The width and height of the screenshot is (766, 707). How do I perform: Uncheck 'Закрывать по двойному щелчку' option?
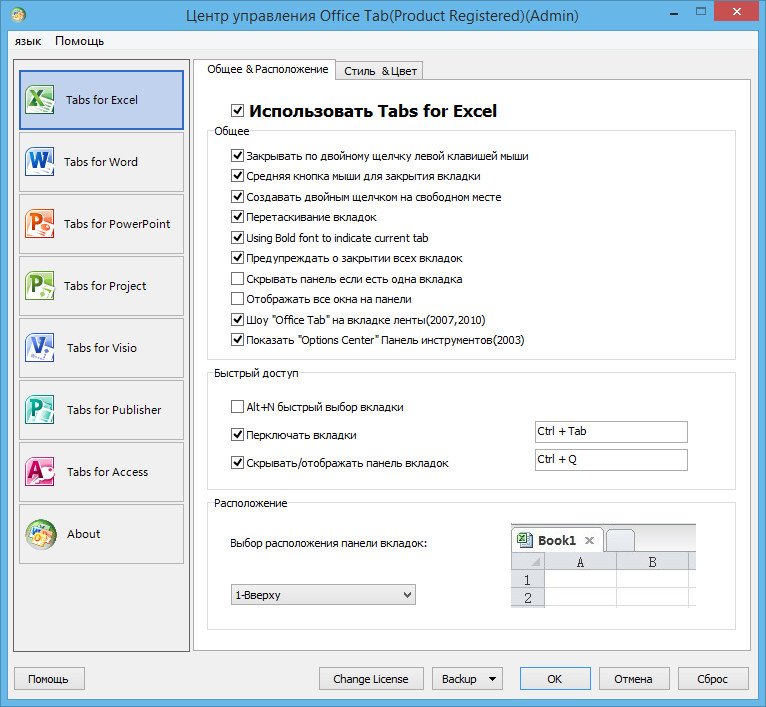[237, 156]
